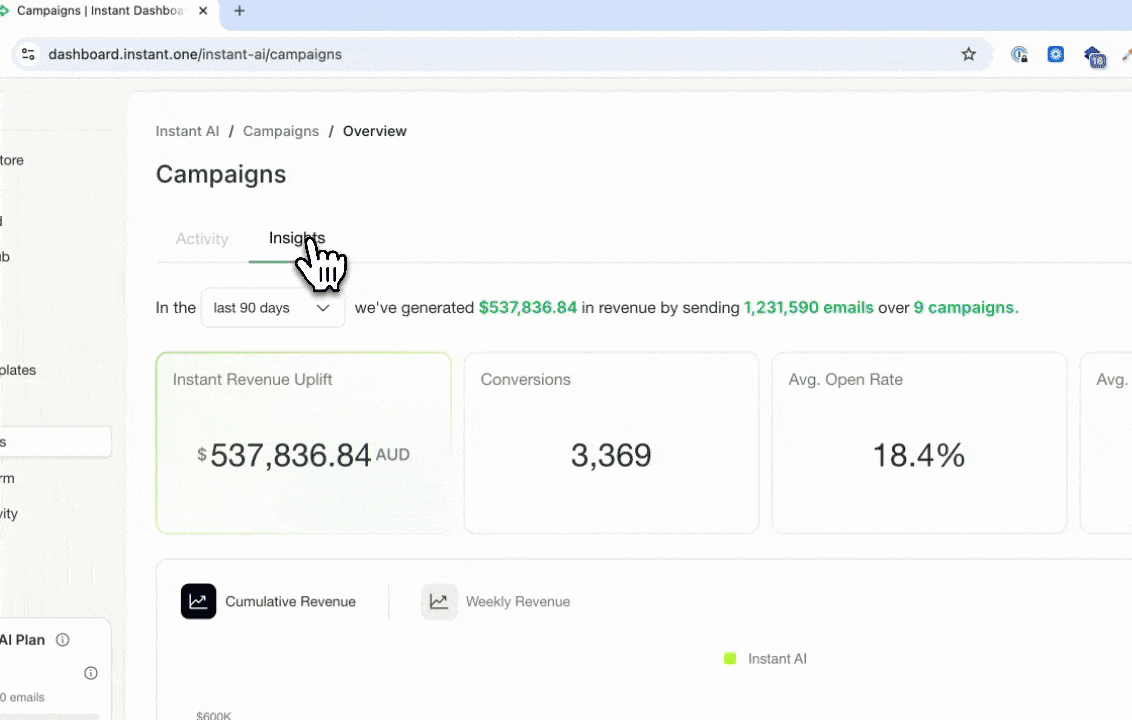Click the info icon beside "AI Plan"
This screenshot has width=1132, height=720.
(62, 640)
